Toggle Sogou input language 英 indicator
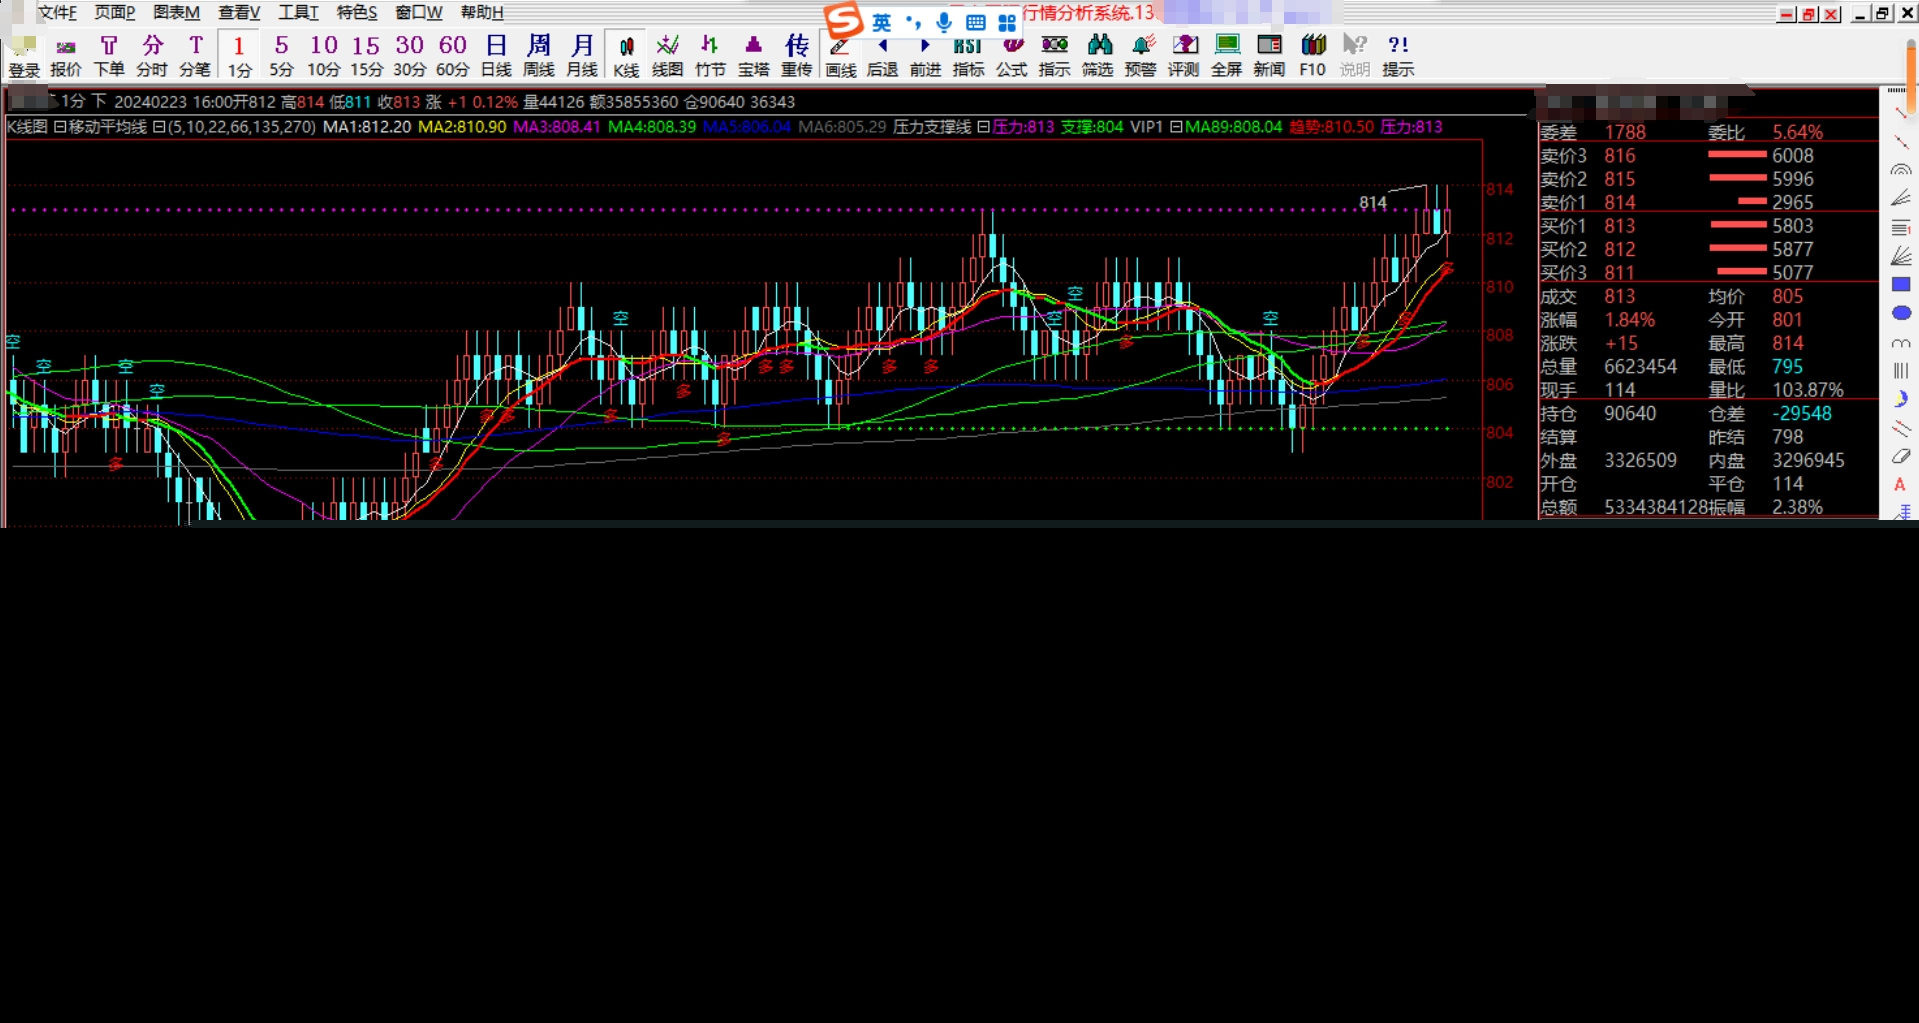This screenshot has width=1919, height=1023. tap(881, 22)
